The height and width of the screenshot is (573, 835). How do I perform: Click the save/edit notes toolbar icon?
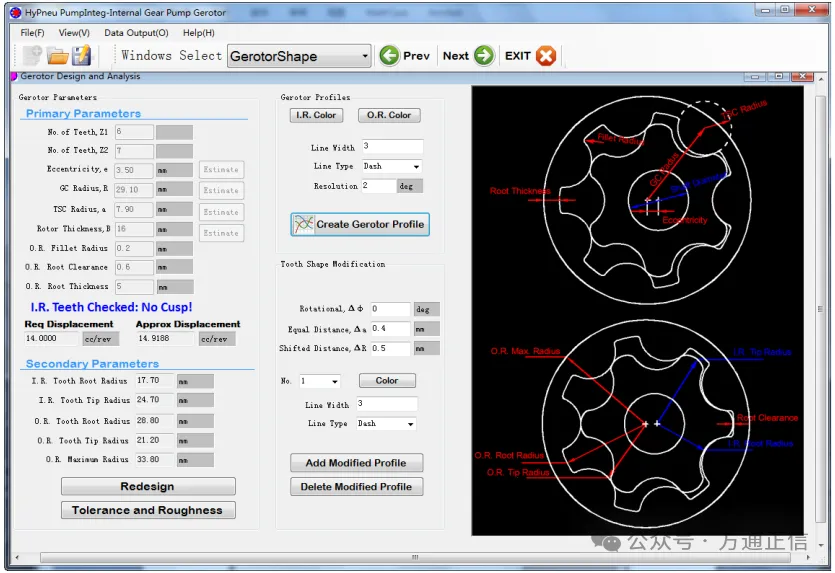coord(82,55)
